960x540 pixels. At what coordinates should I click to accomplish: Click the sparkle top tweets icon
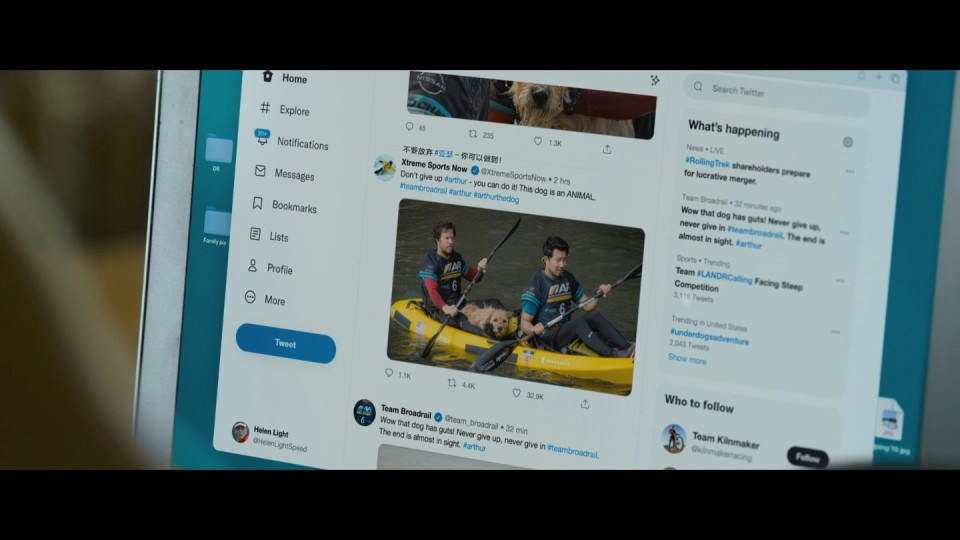654,80
